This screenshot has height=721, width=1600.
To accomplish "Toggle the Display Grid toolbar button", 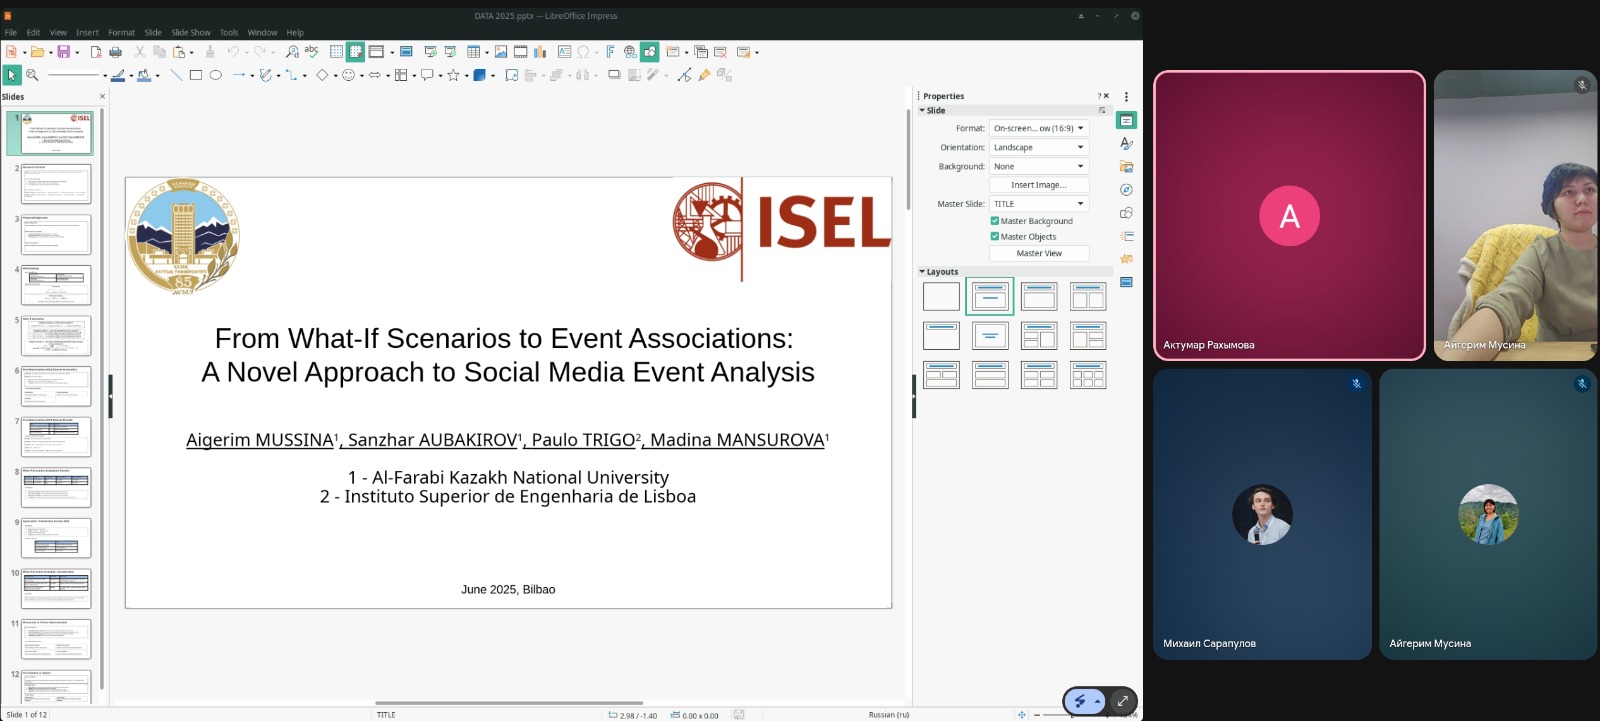I will (x=336, y=52).
